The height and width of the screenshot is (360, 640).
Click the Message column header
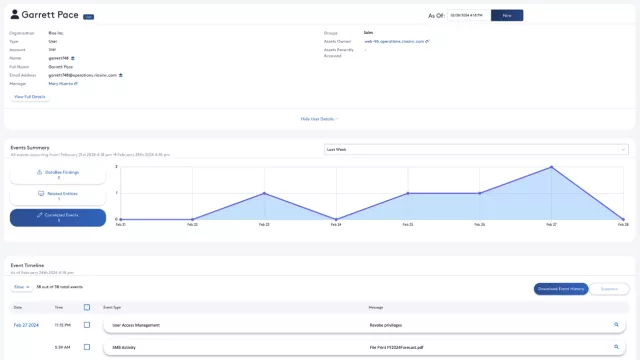[x=376, y=307]
